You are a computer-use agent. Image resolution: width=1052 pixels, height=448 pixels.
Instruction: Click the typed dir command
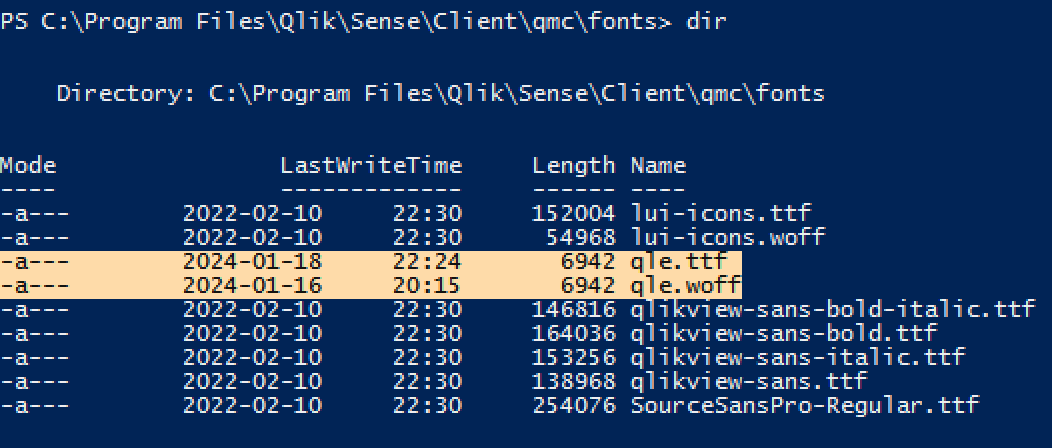pos(705,22)
